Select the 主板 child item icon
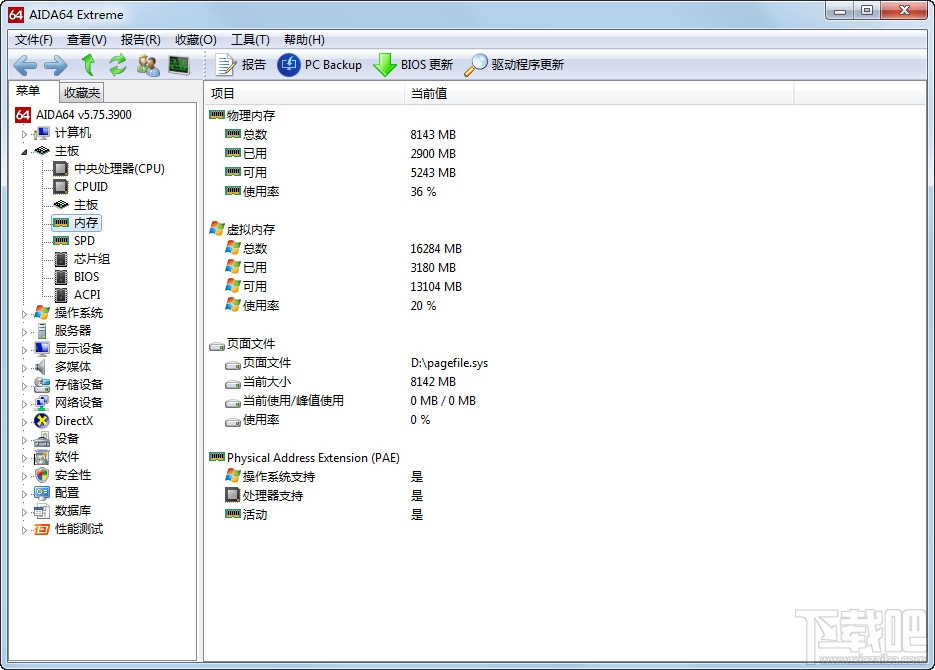The height and width of the screenshot is (670, 935). [x=60, y=204]
